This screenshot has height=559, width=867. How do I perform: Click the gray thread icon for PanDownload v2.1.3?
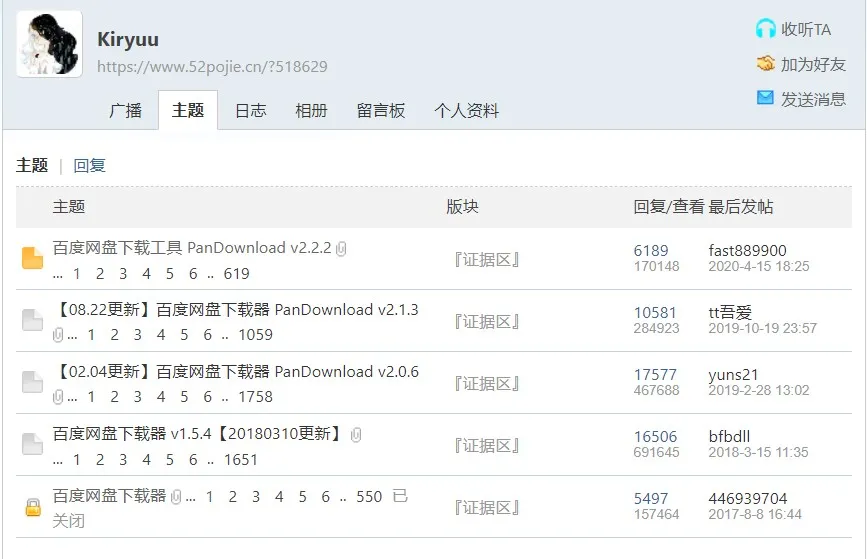coord(33,320)
